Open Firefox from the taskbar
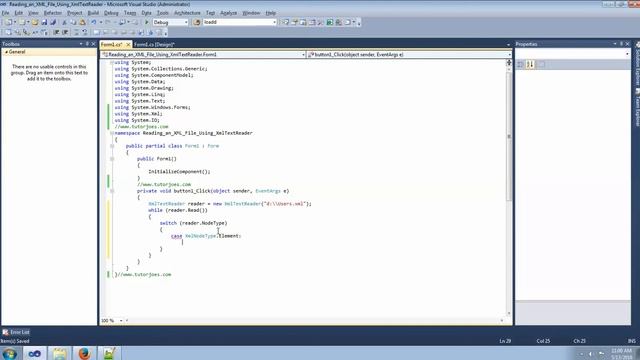Image resolution: width=640 pixels, height=360 pixels. (84, 353)
